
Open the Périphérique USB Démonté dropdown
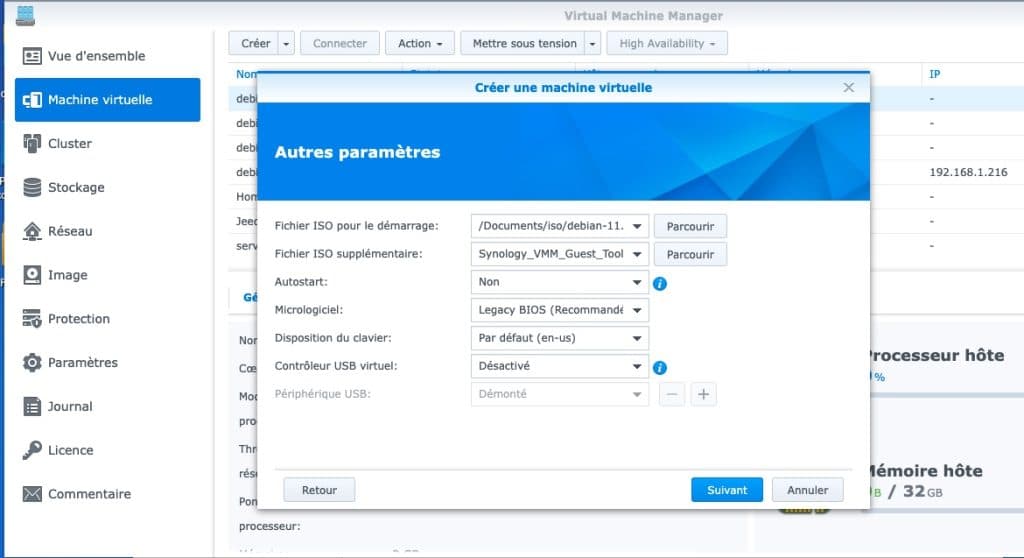[x=560, y=394]
